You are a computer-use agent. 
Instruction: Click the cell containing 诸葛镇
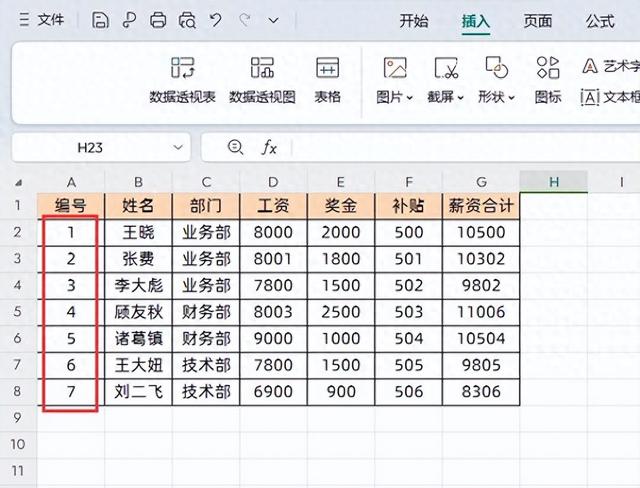(x=138, y=339)
